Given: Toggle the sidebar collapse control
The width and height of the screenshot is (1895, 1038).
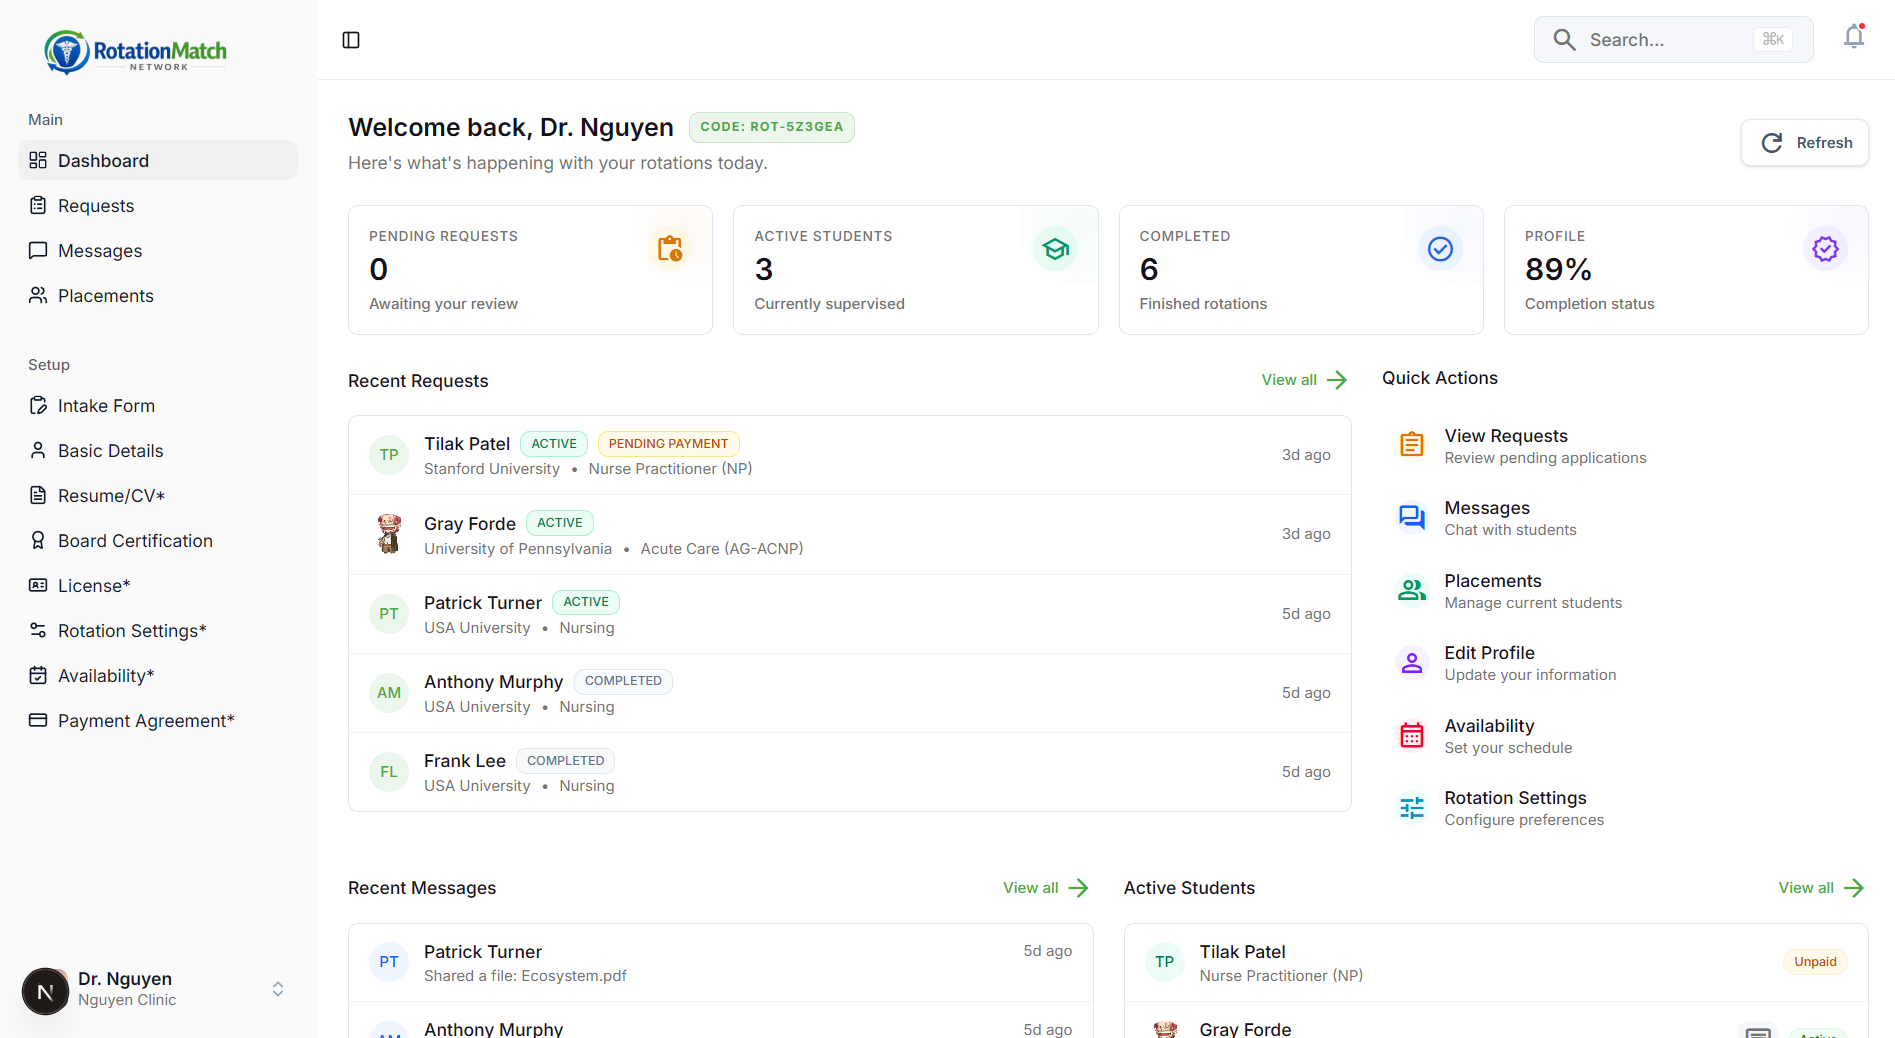Looking at the screenshot, I should click(x=350, y=40).
